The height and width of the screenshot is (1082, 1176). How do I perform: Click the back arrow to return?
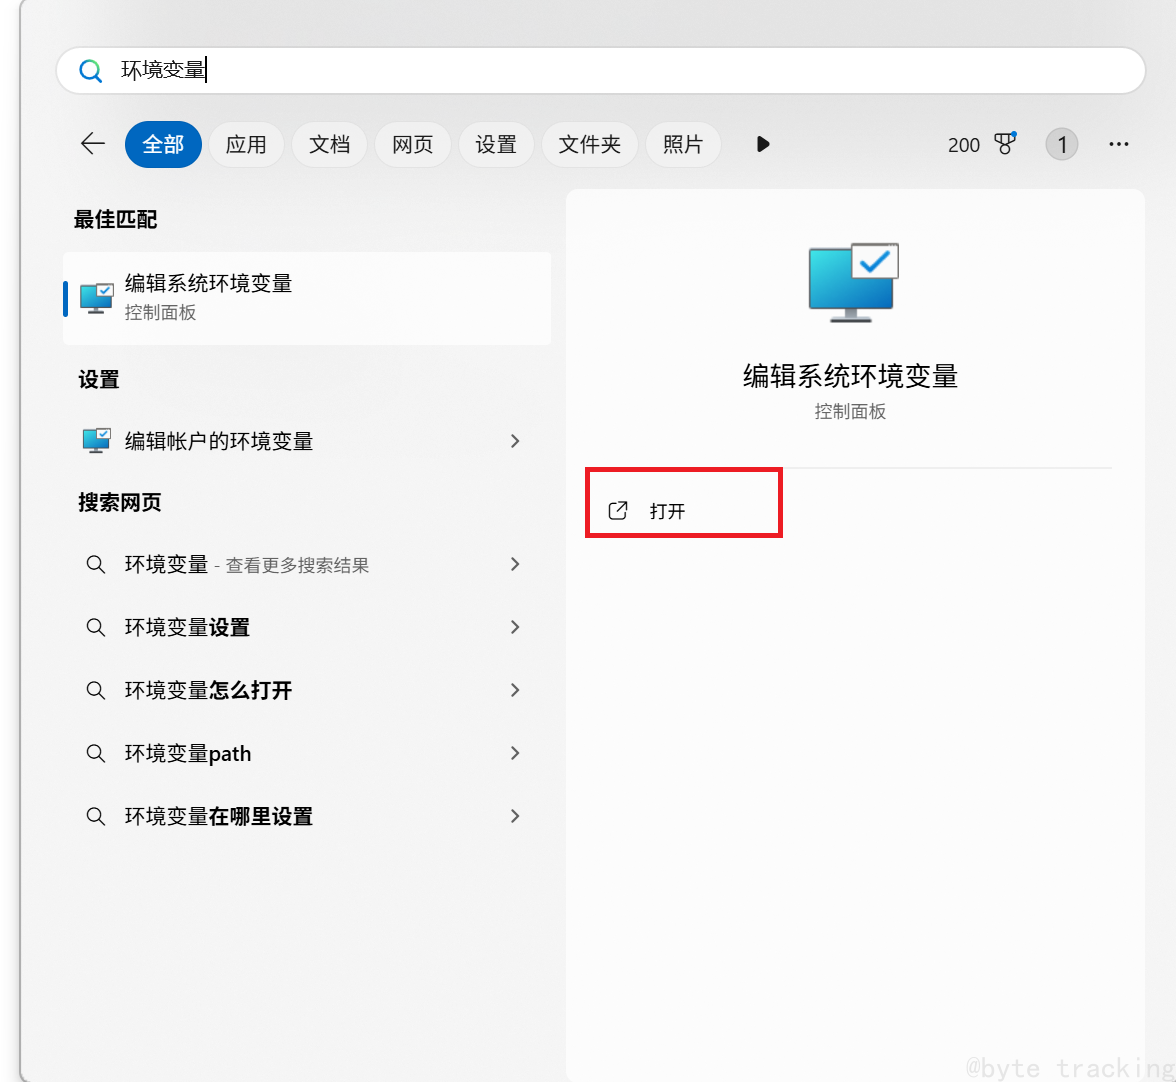tap(92, 144)
